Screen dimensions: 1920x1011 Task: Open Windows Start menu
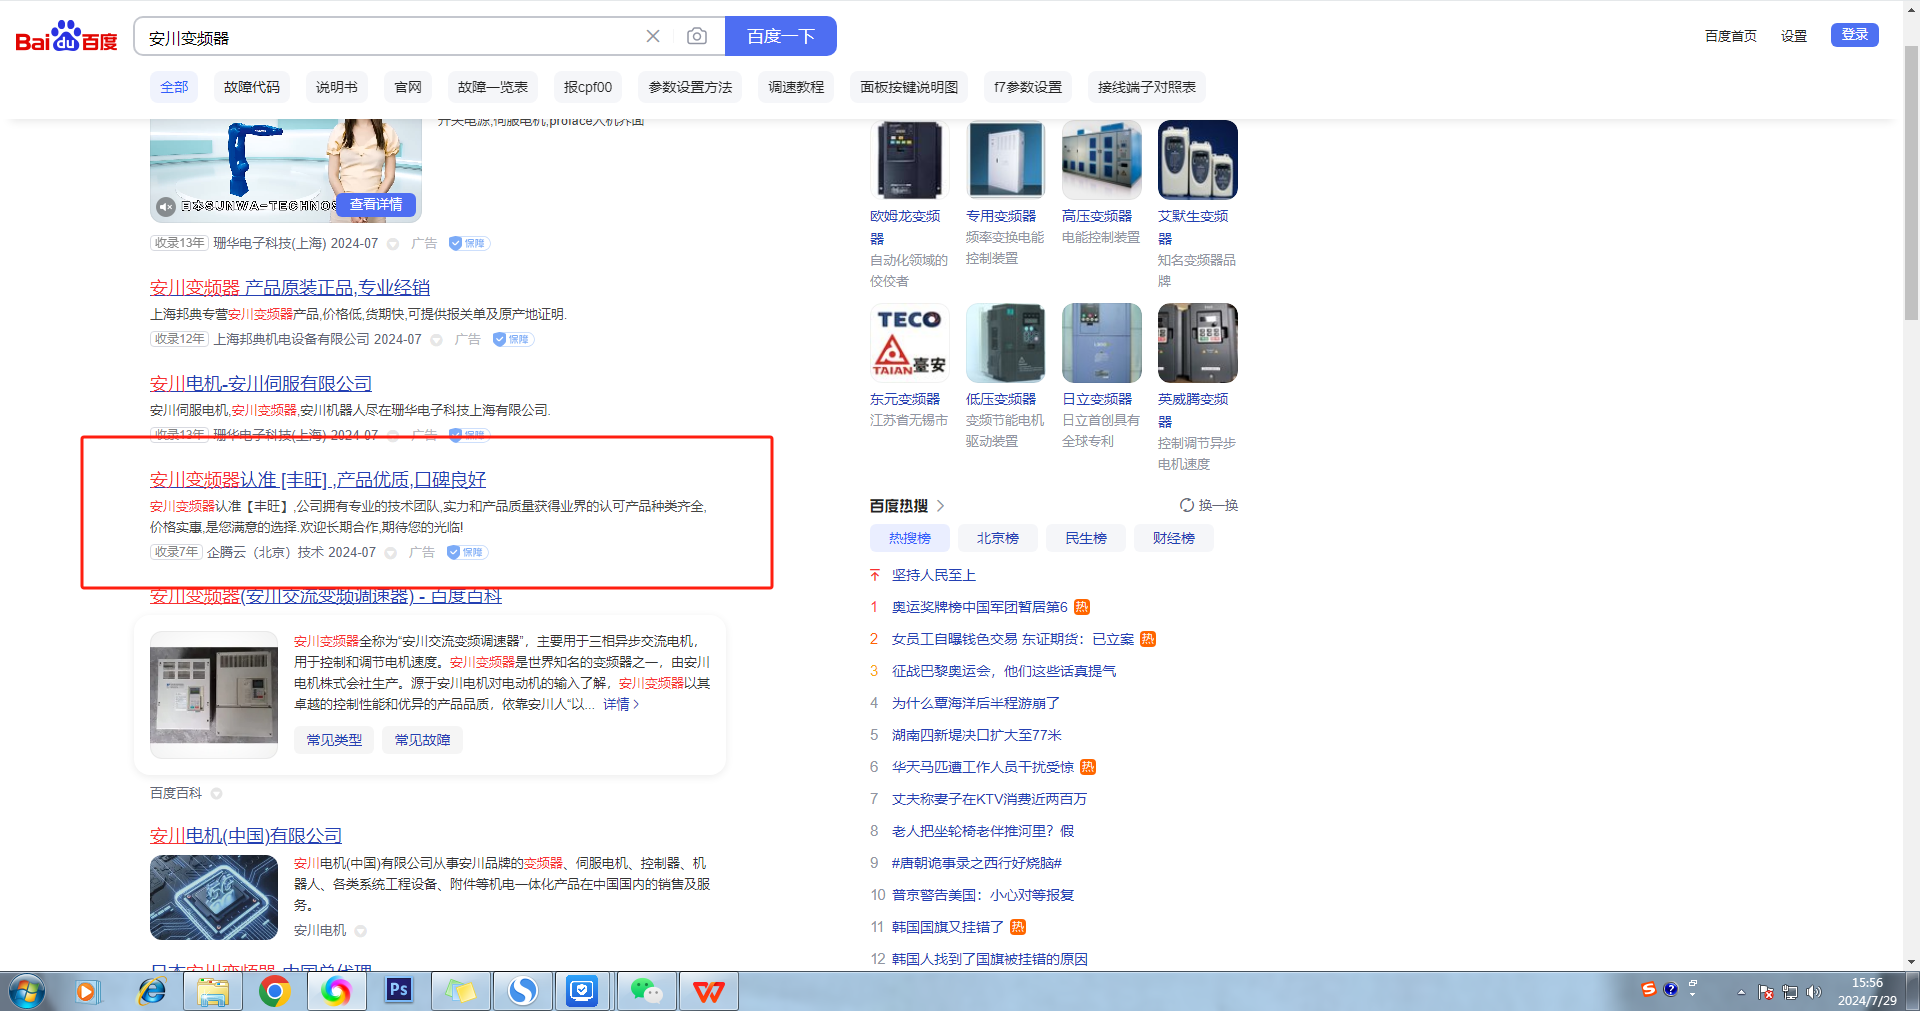(x=27, y=991)
